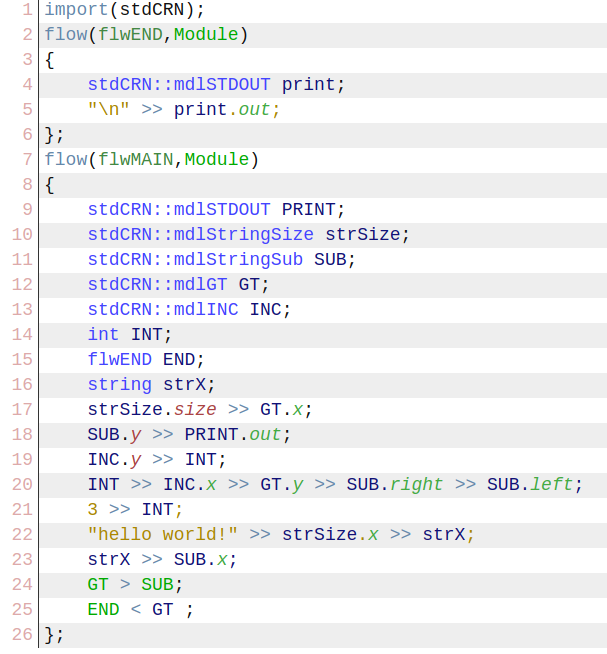Click 'Module' on line 2
Image resolution: width=607 pixels, height=654 pixels.
pyautogui.click(x=206, y=35)
